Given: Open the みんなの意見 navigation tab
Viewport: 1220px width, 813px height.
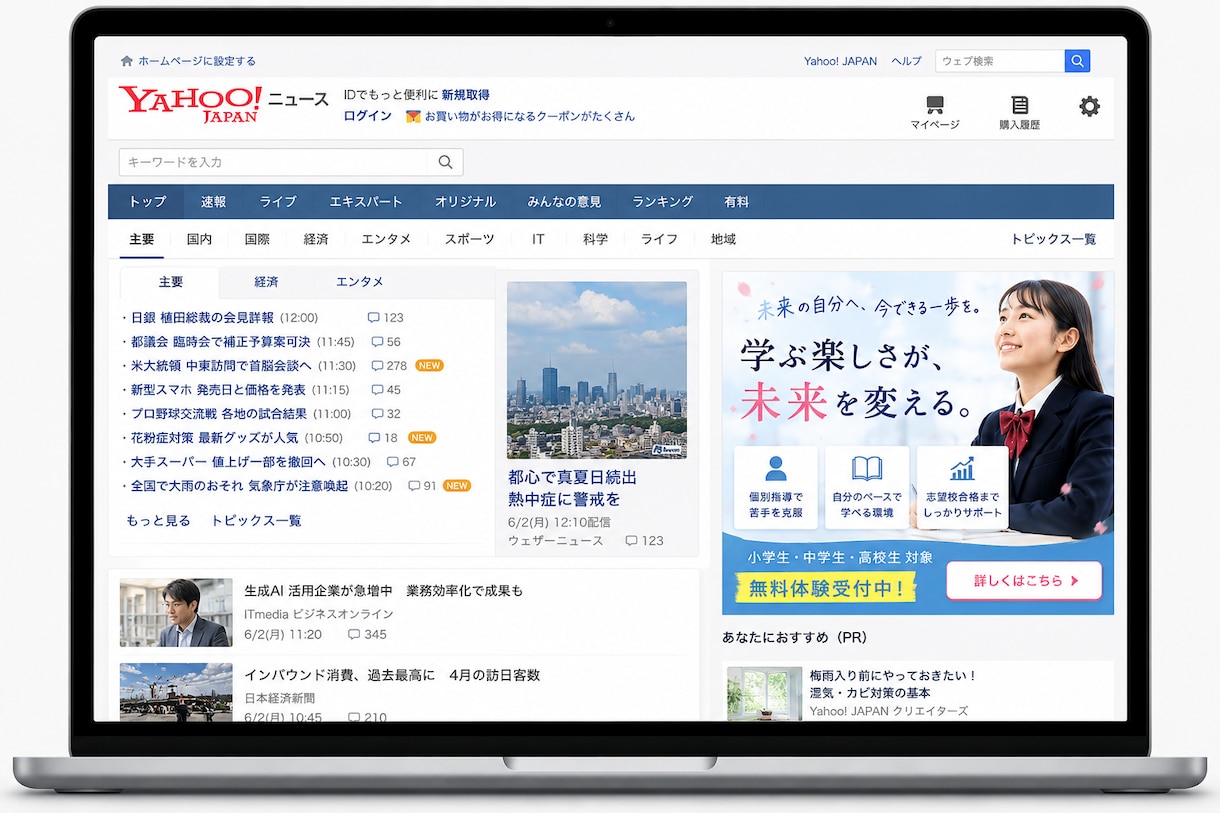Looking at the screenshot, I should coord(565,202).
